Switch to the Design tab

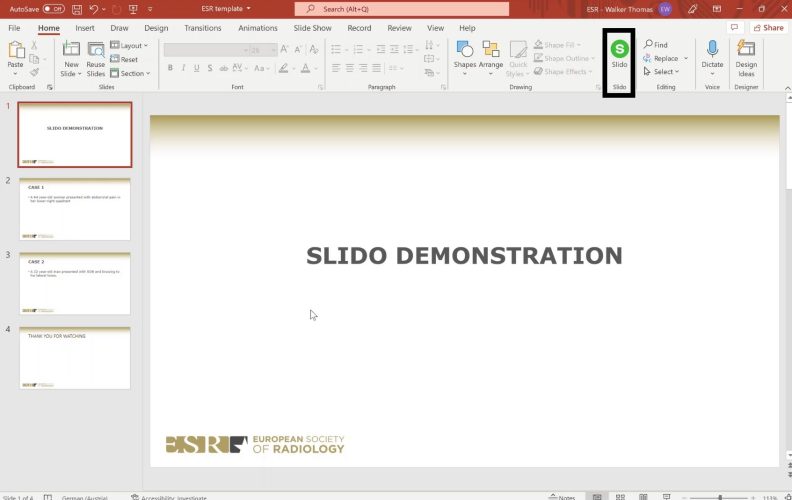(156, 28)
